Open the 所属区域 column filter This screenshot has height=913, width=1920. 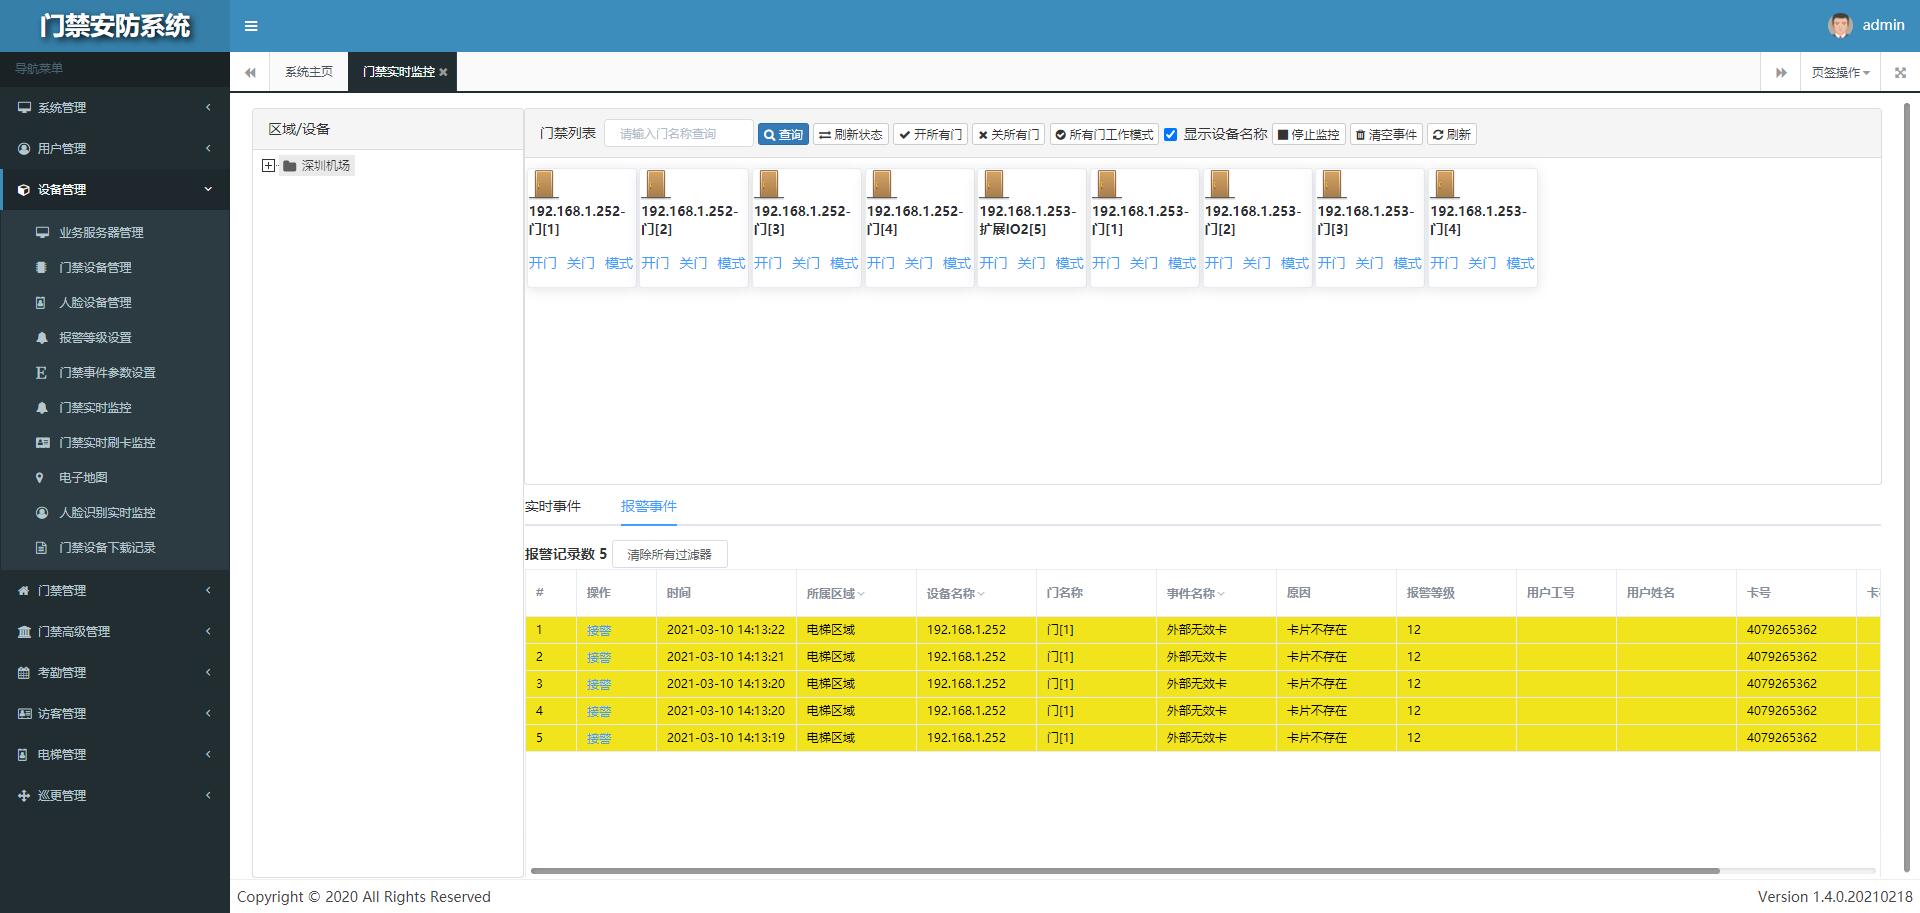(861, 594)
